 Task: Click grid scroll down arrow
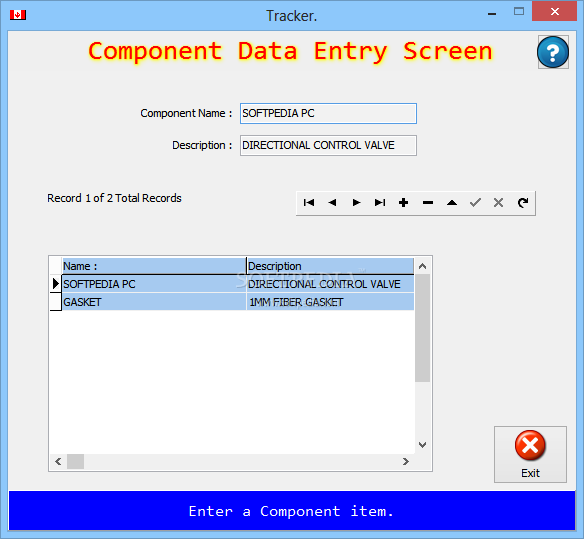[422, 445]
